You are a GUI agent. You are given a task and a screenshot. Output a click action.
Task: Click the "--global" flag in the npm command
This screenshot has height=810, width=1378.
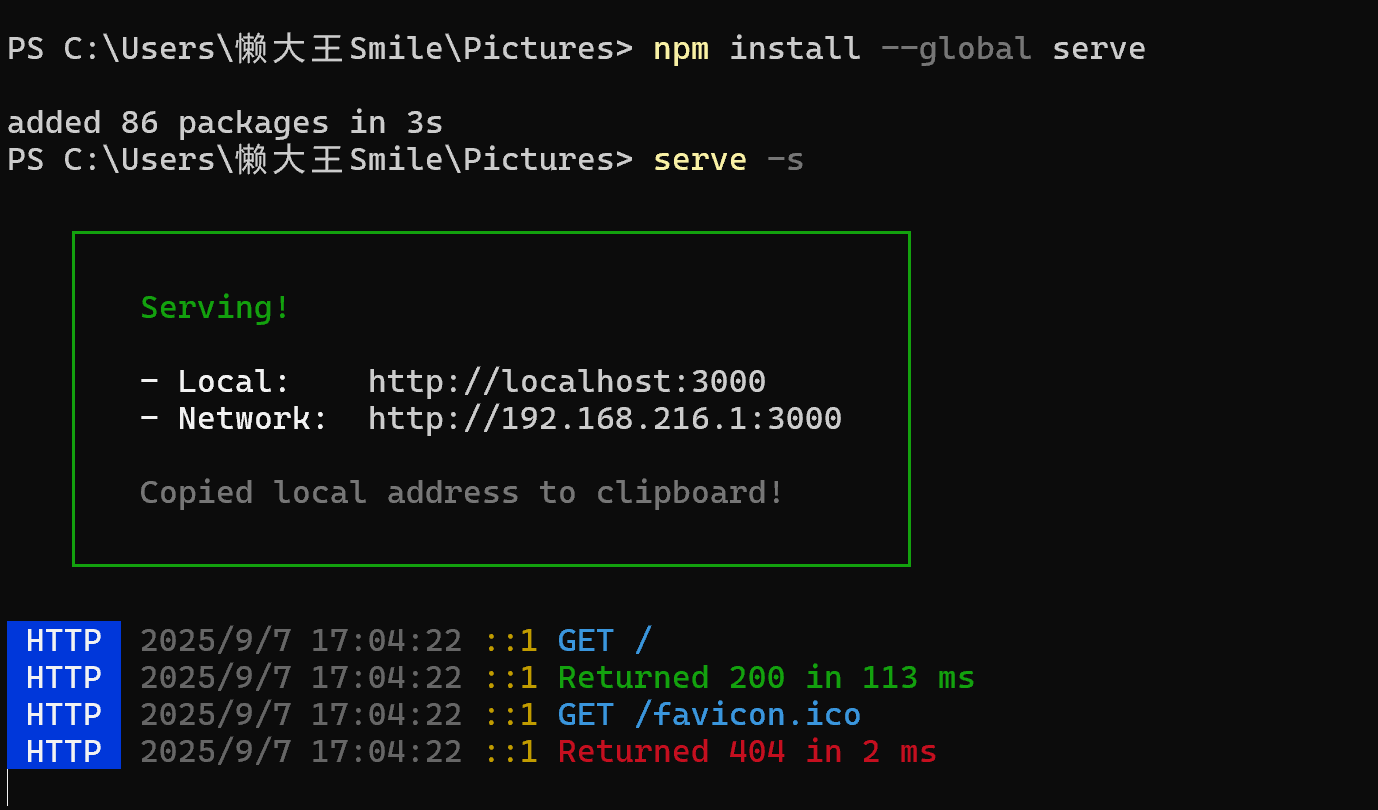click(956, 48)
